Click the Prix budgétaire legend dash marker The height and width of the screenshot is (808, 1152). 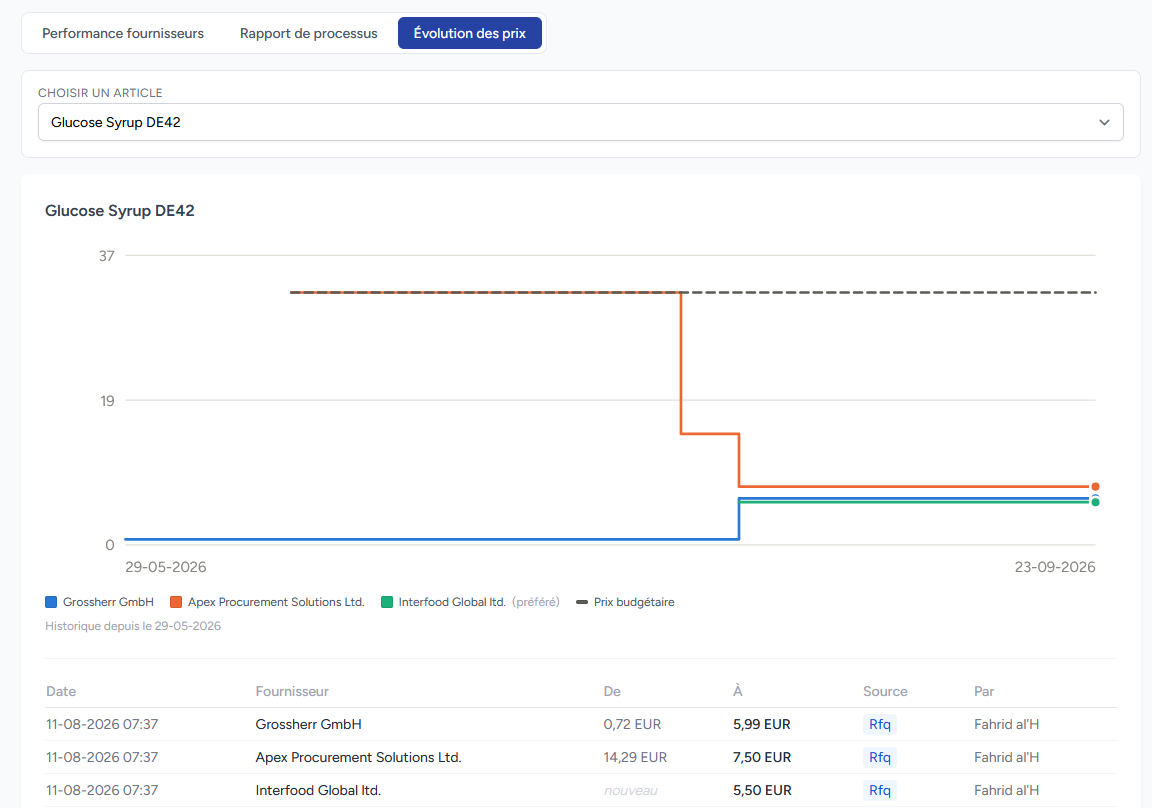582,602
